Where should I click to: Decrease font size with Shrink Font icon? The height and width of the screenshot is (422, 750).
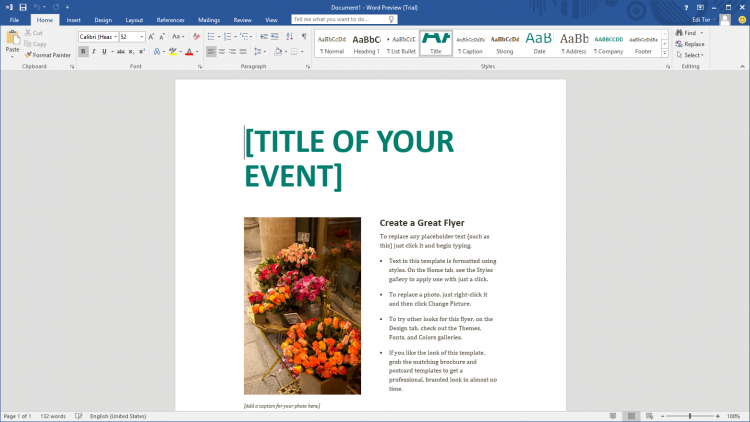pyautogui.click(x=162, y=37)
